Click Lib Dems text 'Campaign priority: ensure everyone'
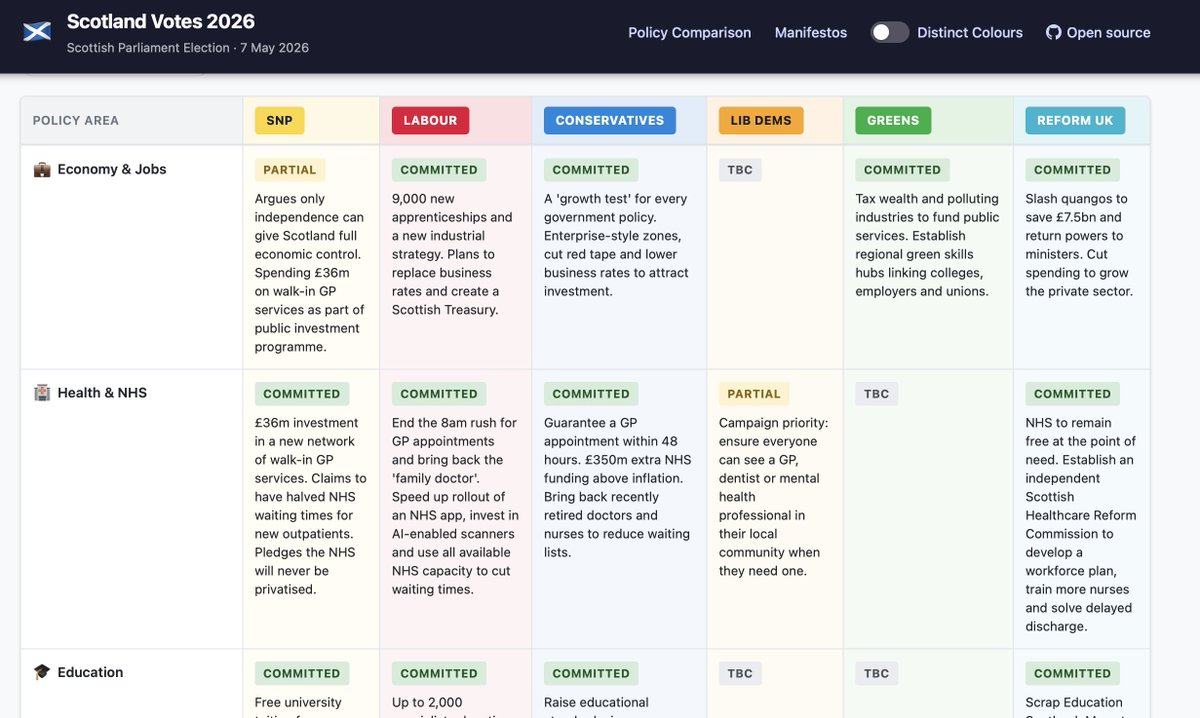The width and height of the screenshot is (1200, 718). click(773, 432)
